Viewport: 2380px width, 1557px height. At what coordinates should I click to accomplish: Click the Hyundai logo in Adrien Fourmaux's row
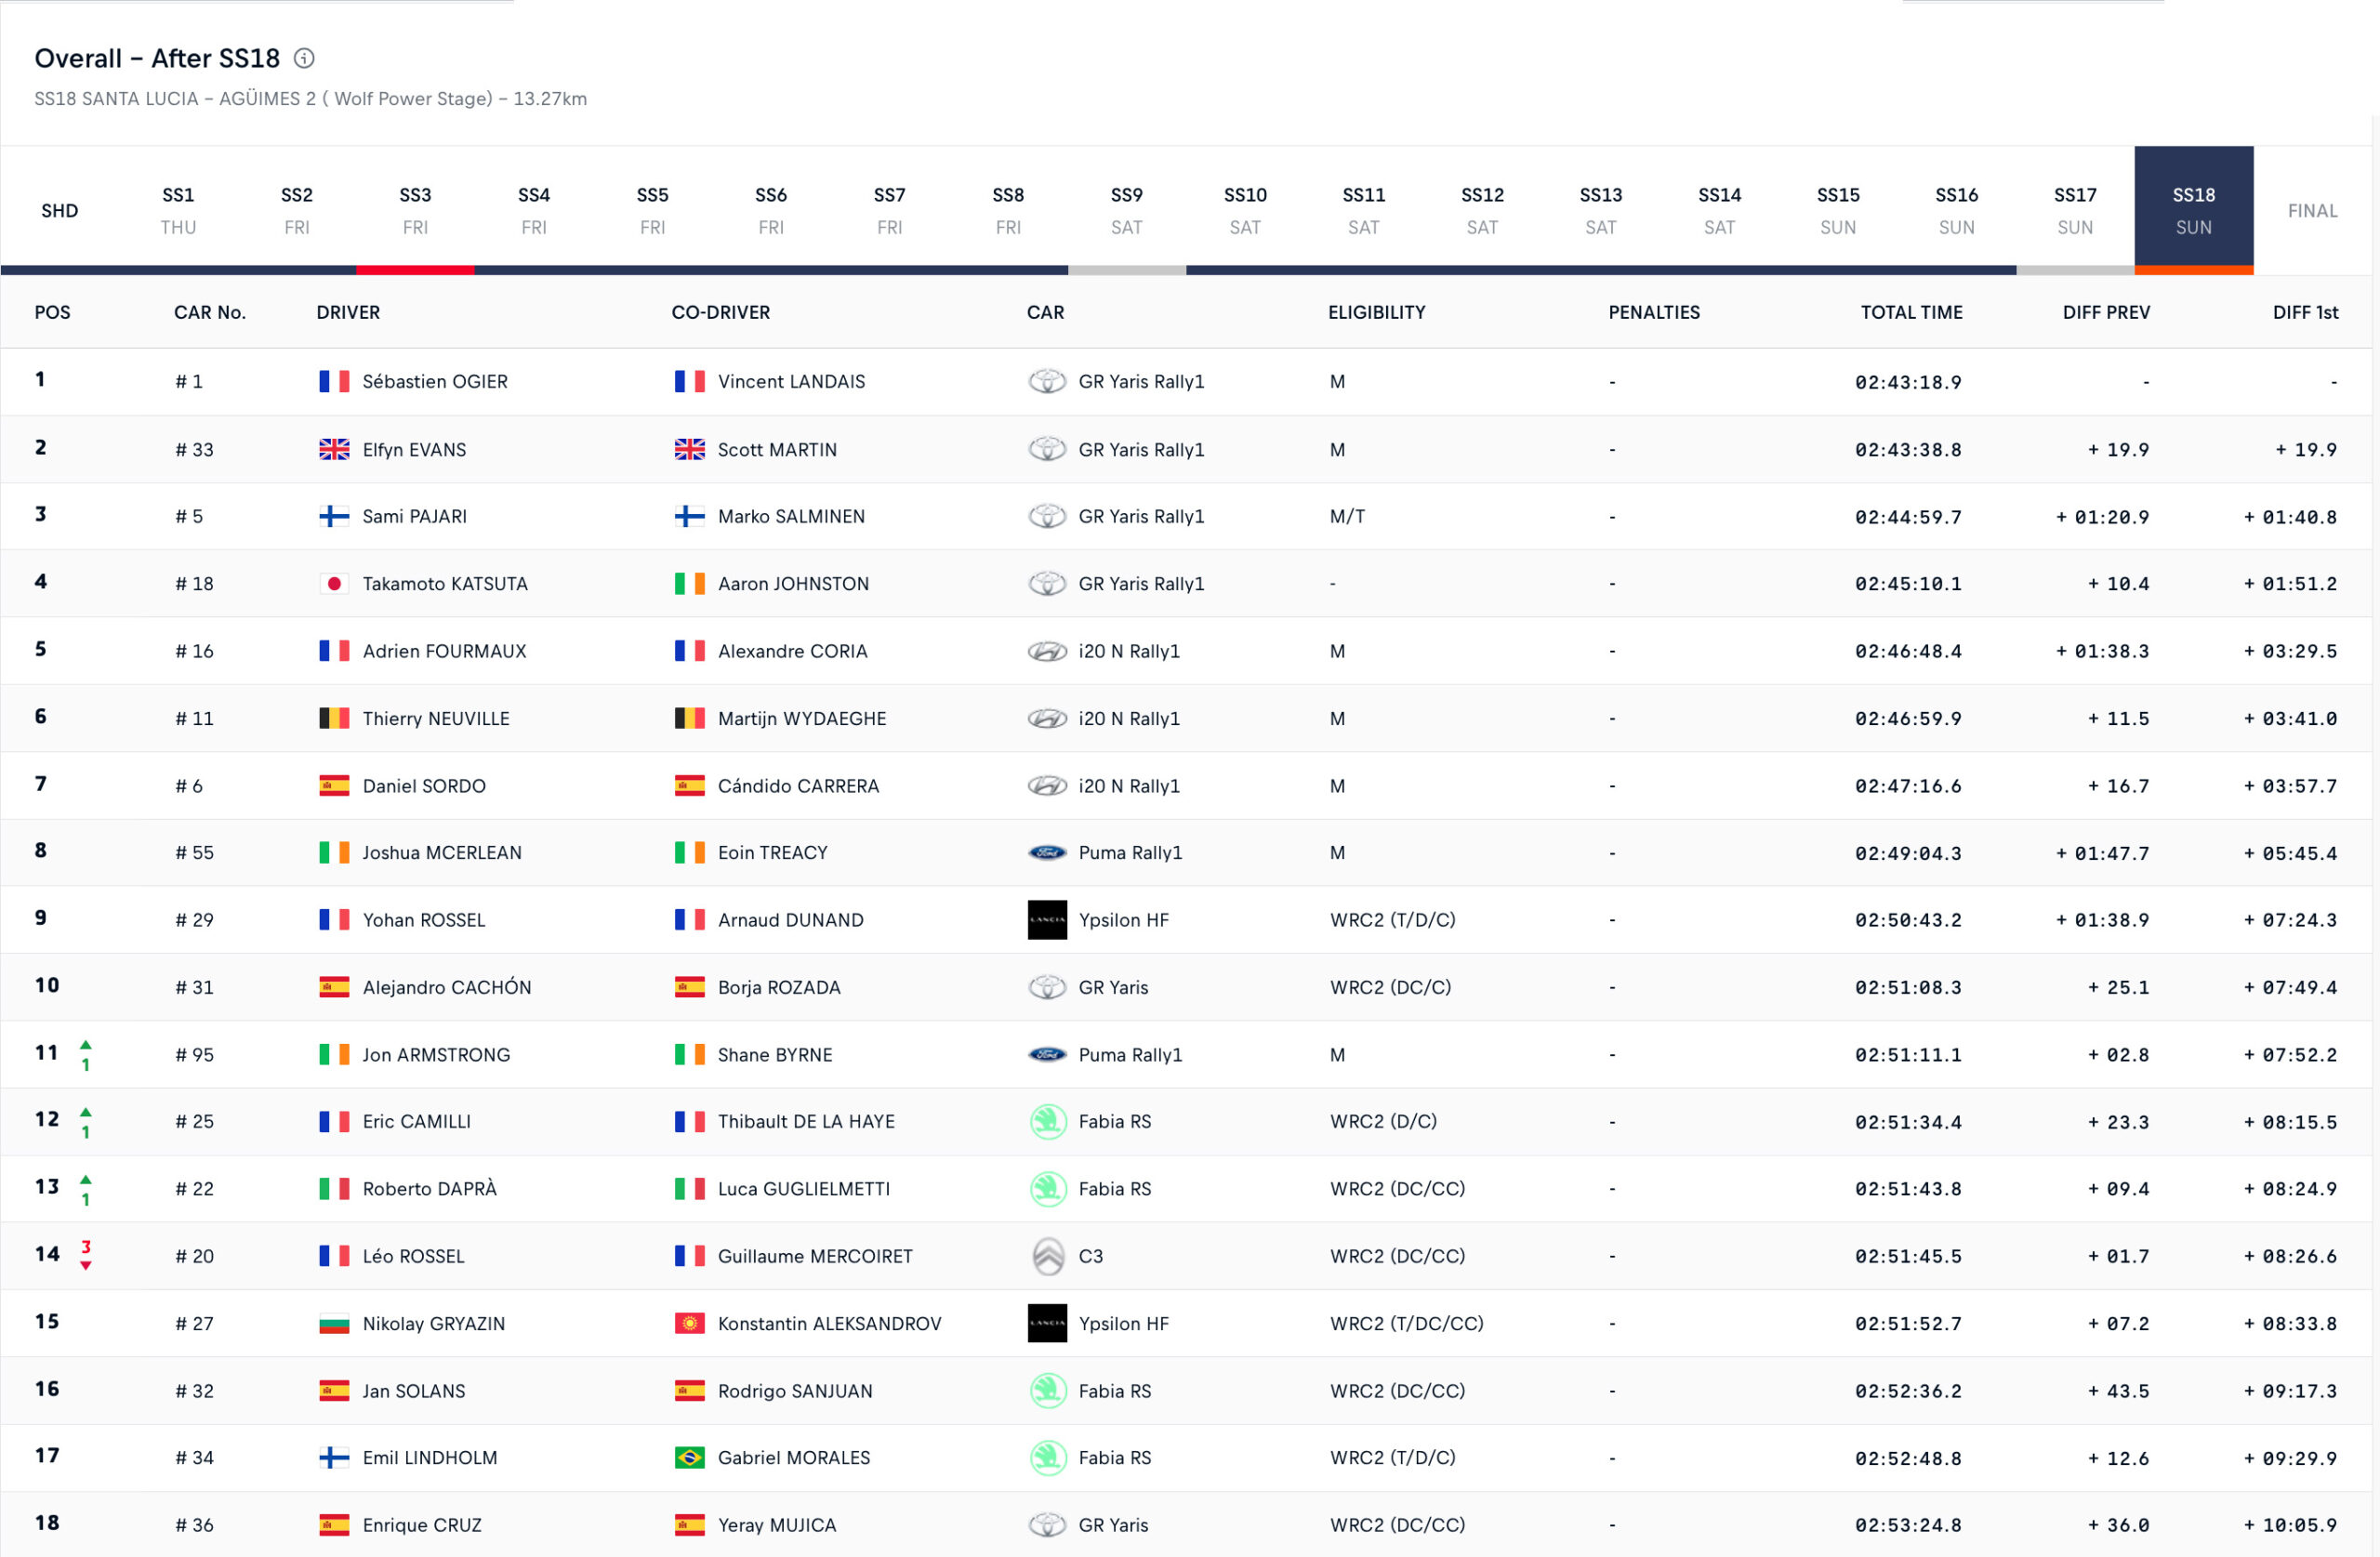tap(1047, 651)
